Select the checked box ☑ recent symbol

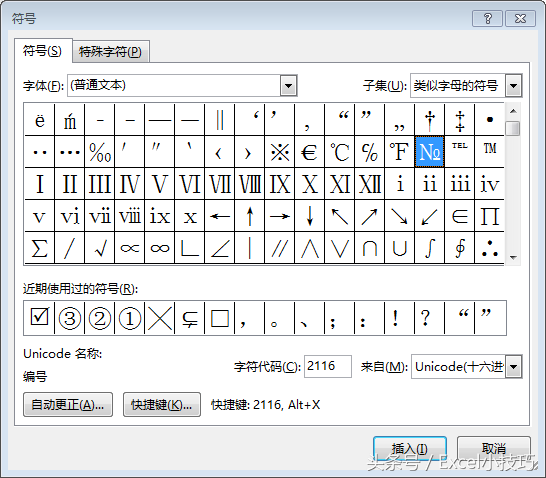coord(39,318)
